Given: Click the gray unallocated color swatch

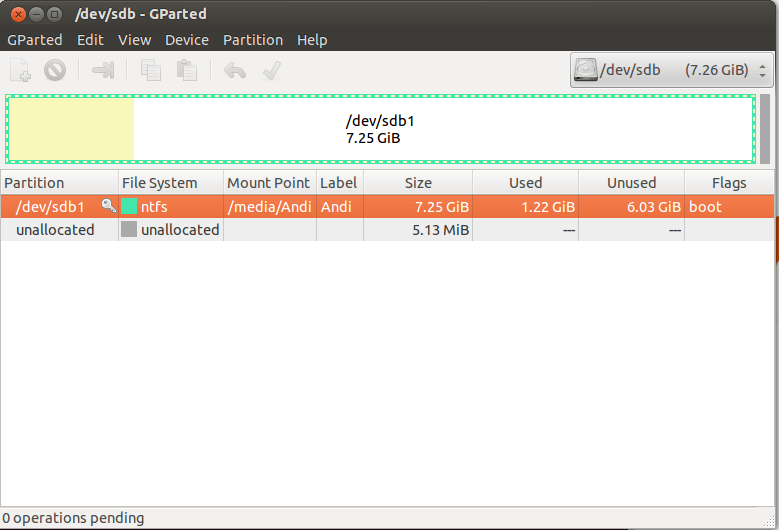Looking at the screenshot, I should [129, 230].
